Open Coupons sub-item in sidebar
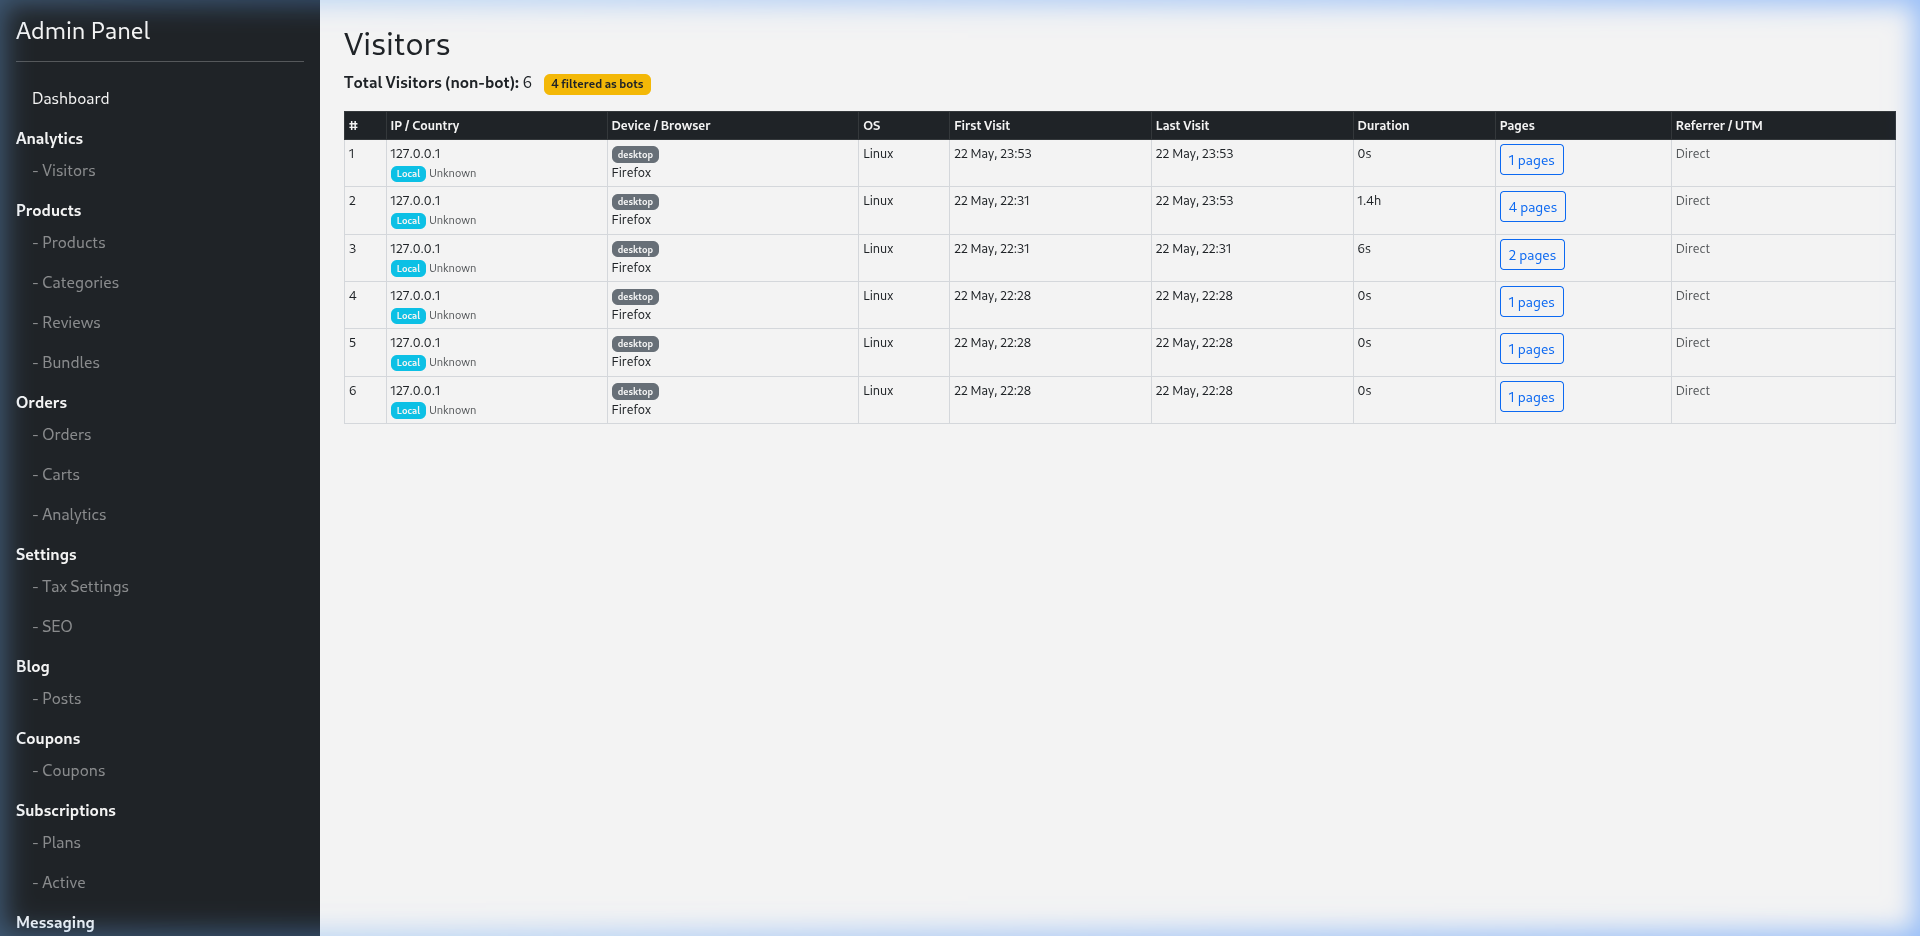 coord(69,771)
